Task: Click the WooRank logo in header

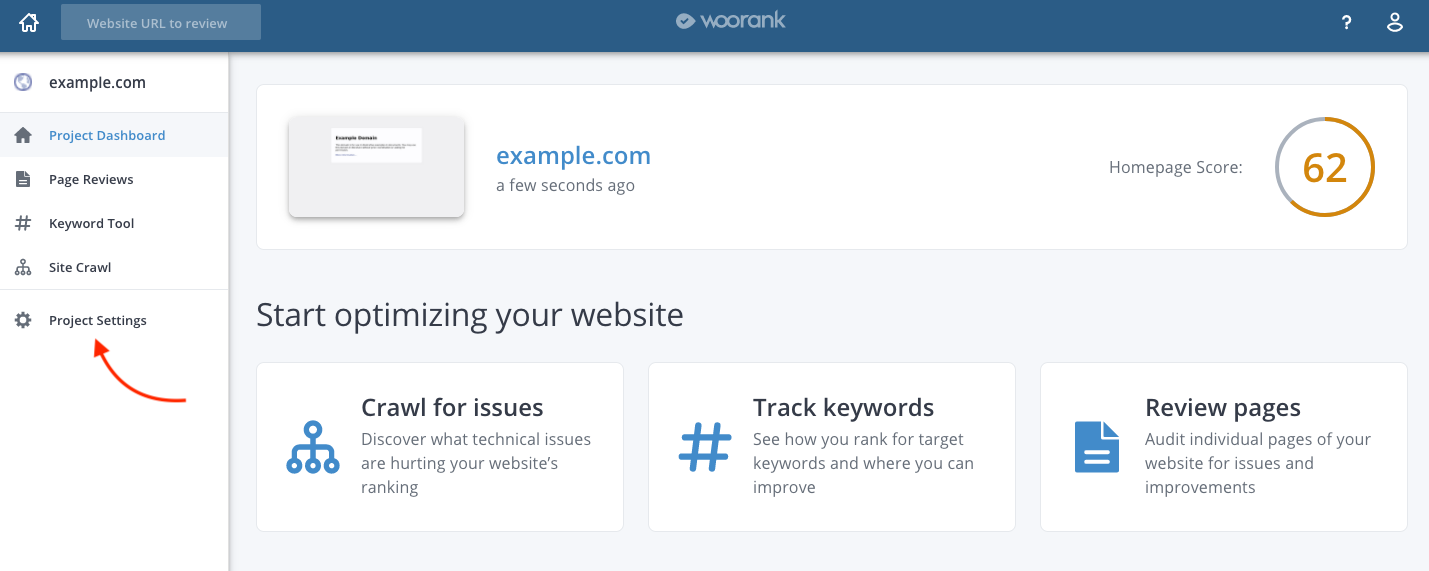Action: 730,21
